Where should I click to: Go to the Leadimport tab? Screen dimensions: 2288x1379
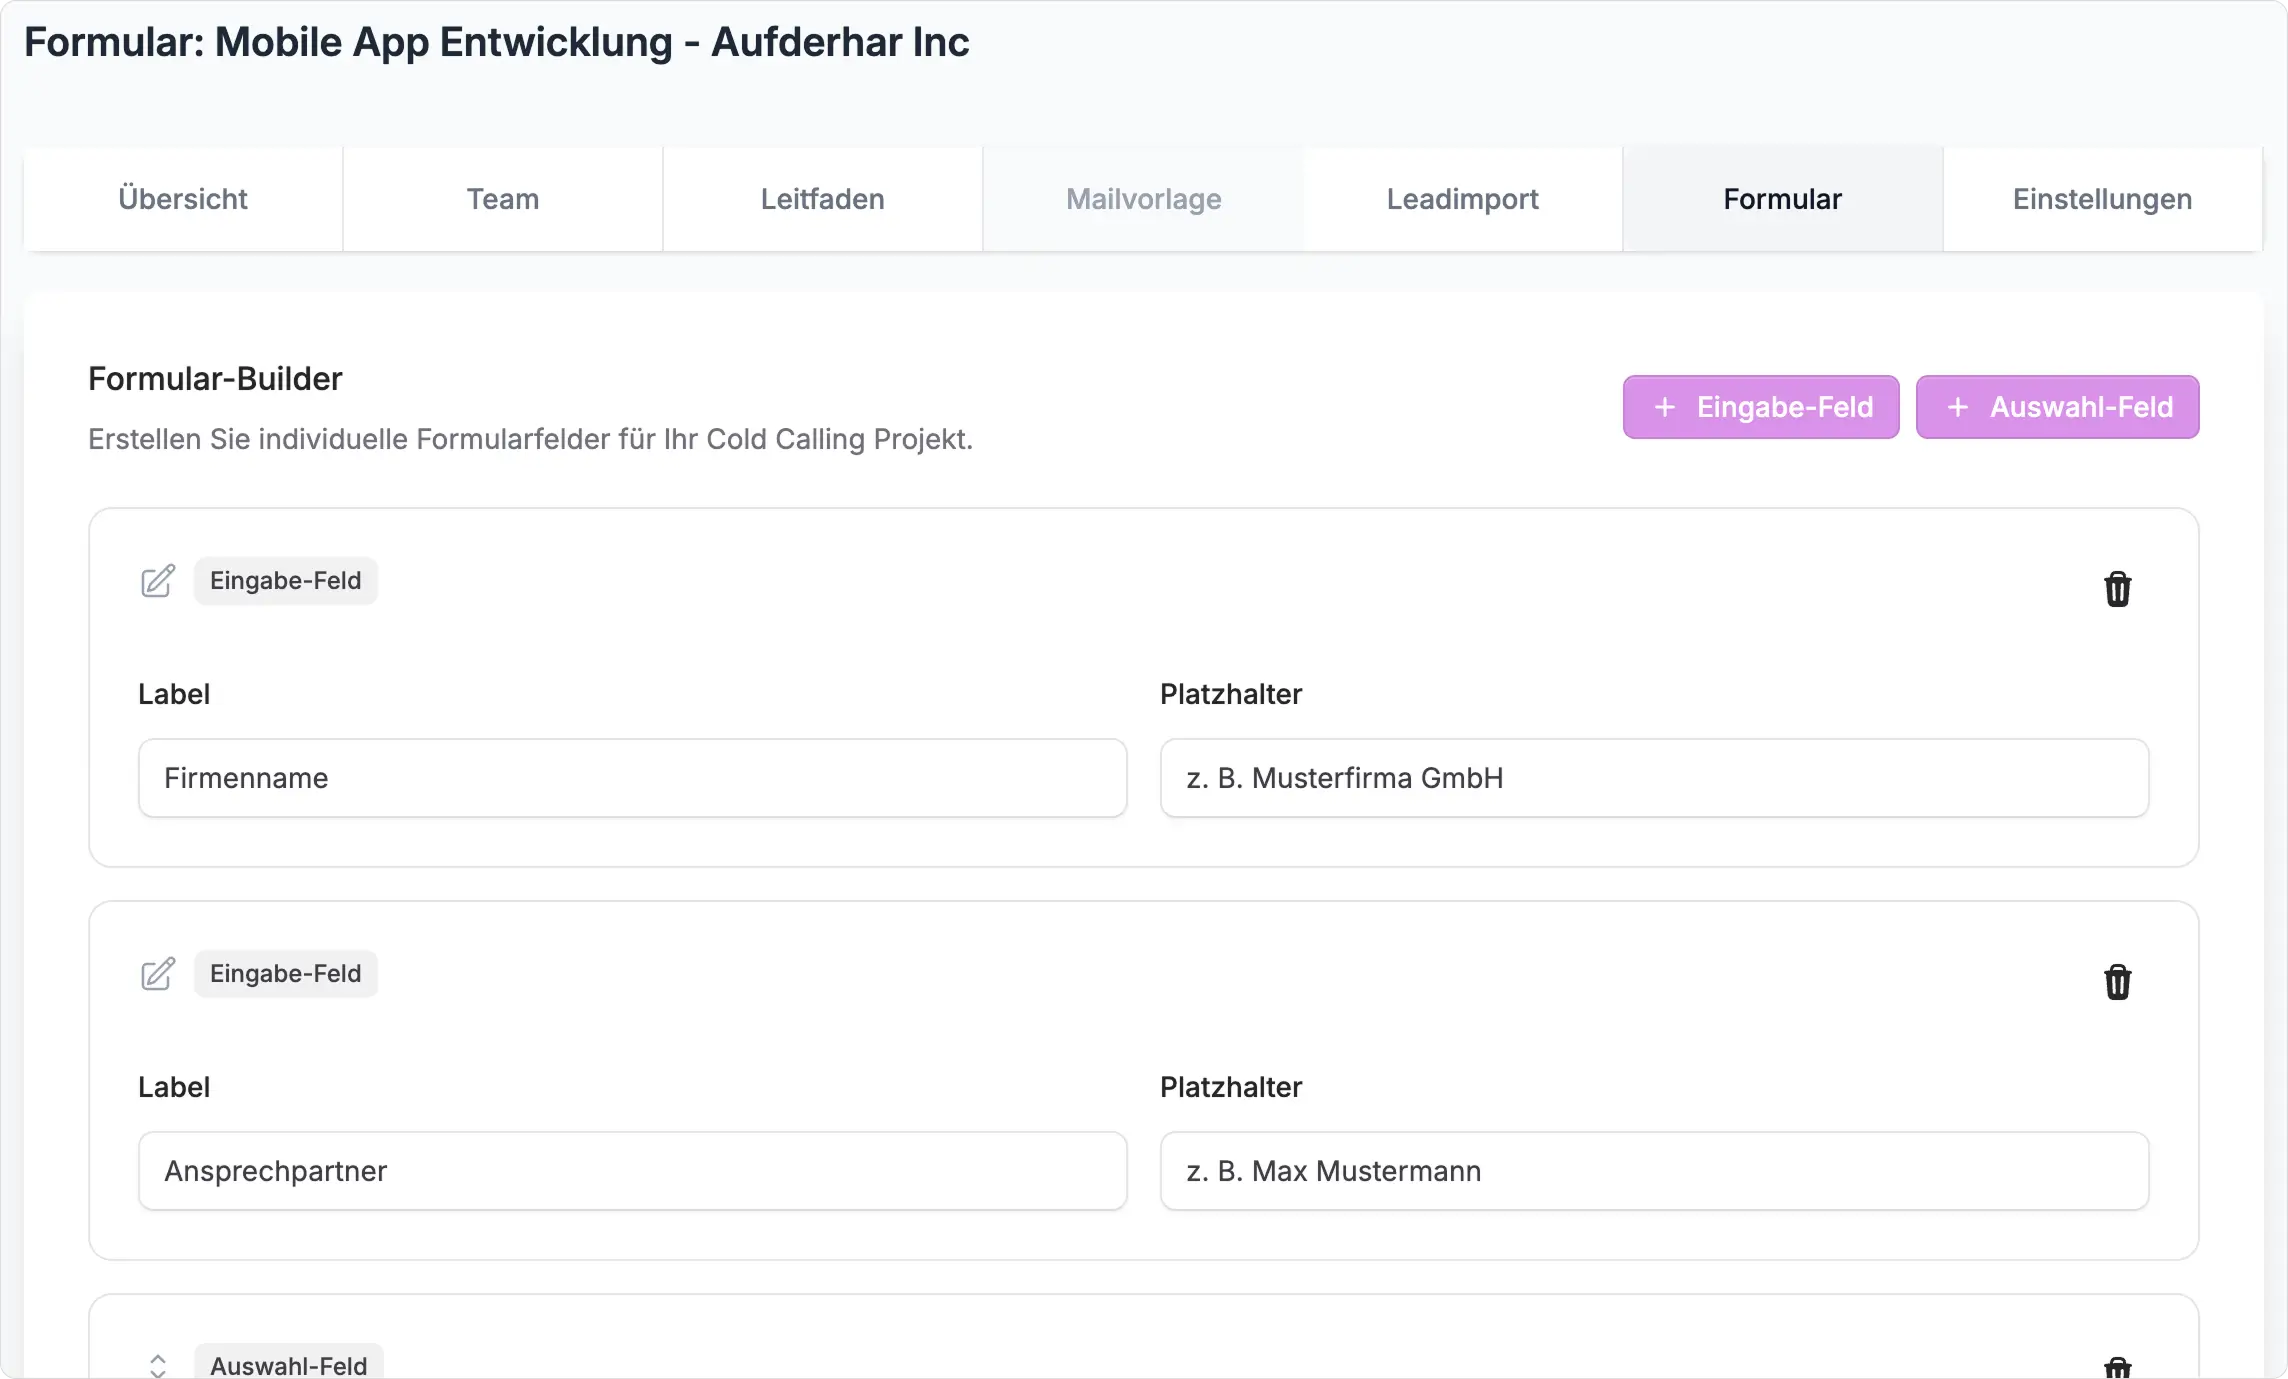(1463, 199)
